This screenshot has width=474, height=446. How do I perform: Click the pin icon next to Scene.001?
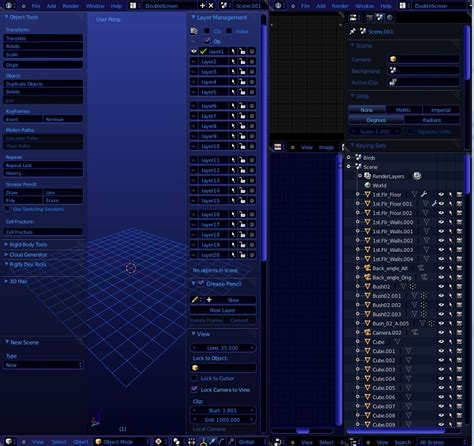click(352, 31)
